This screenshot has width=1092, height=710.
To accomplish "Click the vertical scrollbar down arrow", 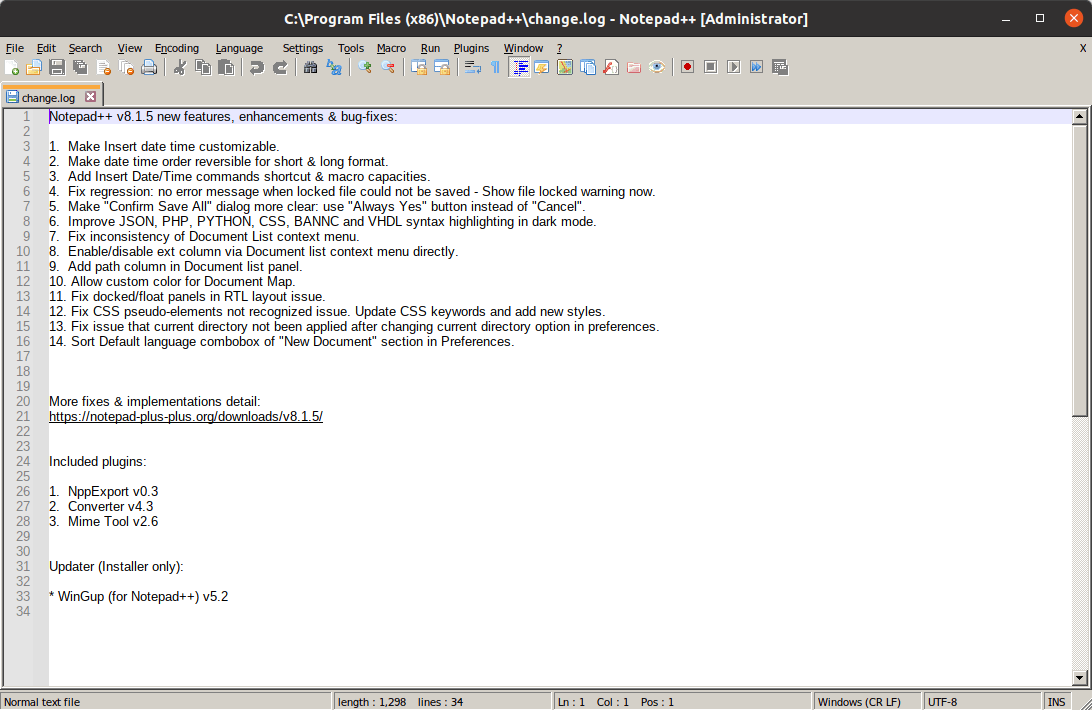I will click(x=1079, y=677).
